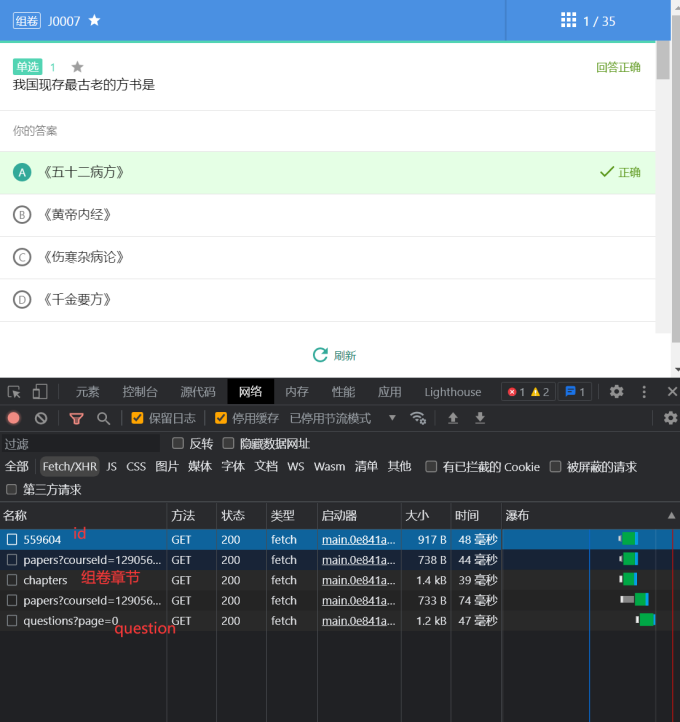Disable the 保留日志 checkbox
680x722 pixels.
coord(138,418)
